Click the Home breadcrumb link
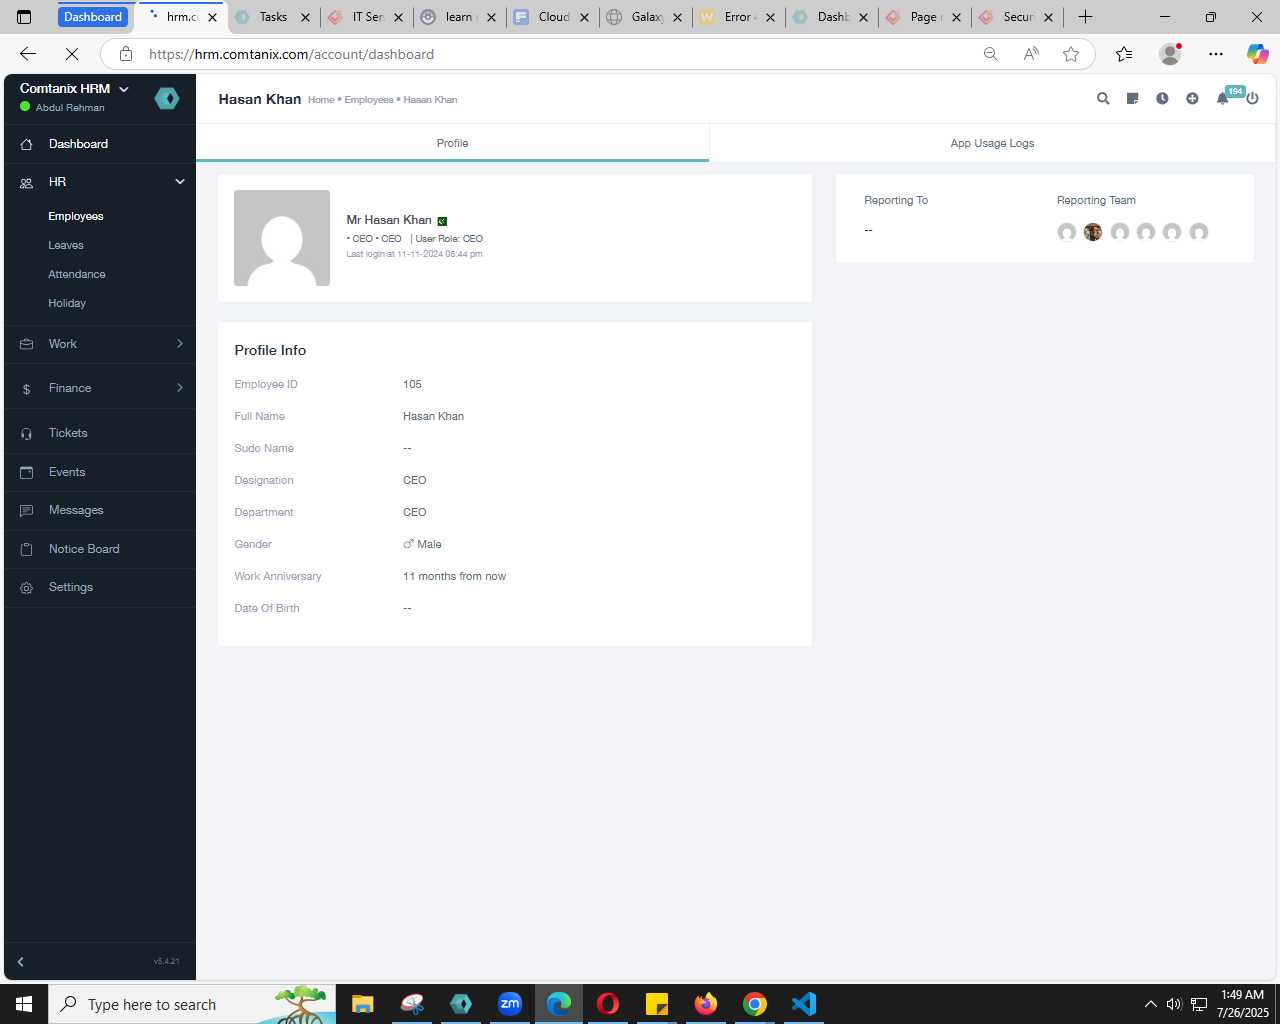Screen dimensions: 1280x1024 [321, 100]
